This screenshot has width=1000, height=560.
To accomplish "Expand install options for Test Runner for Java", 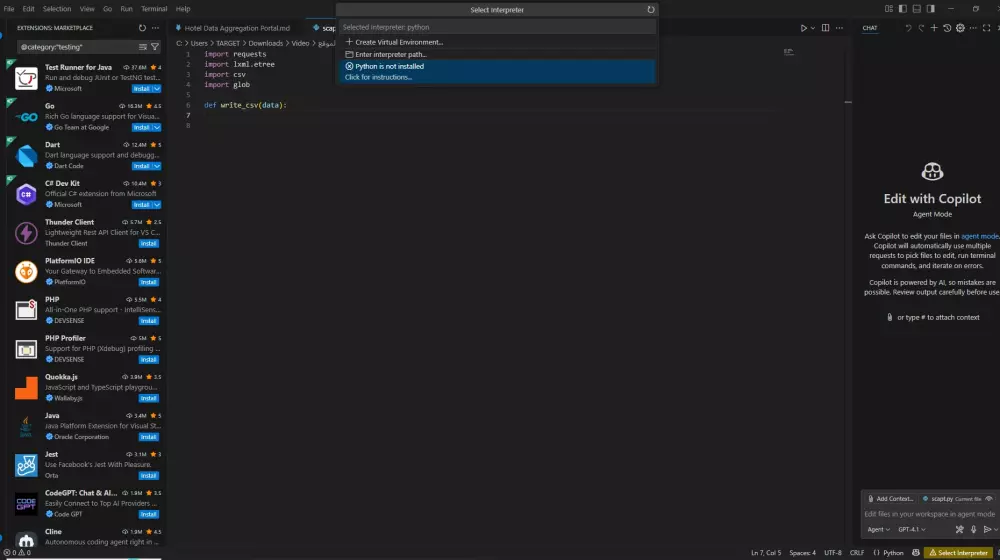I will (x=157, y=89).
